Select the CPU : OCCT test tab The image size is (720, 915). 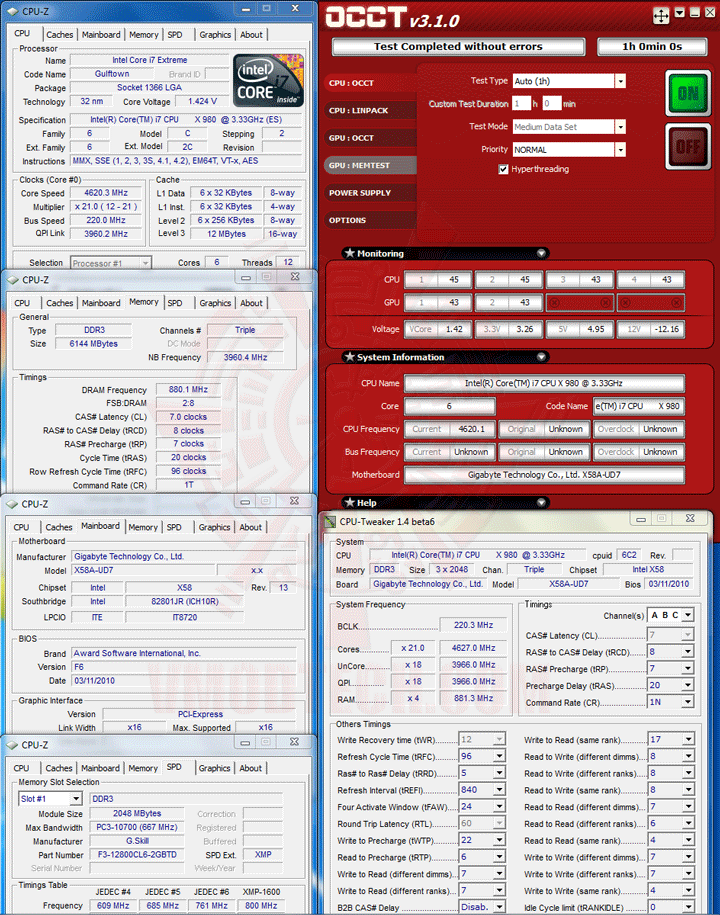click(x=370, y=83)
